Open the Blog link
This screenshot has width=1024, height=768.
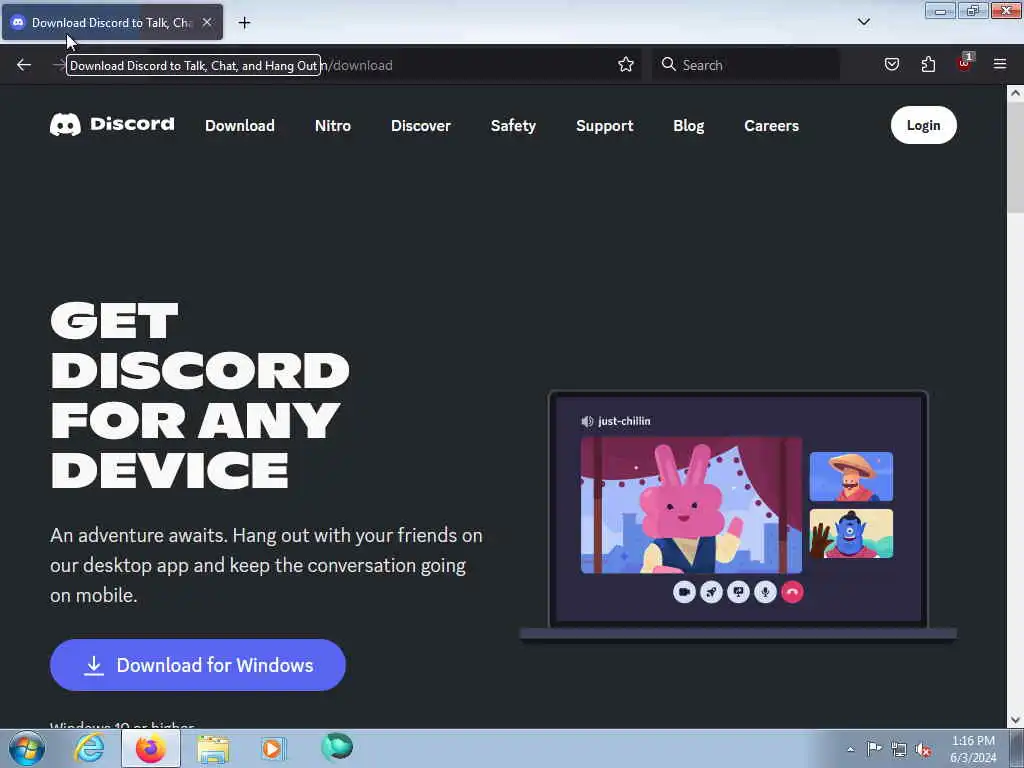pyautogui.click(x=689, y=125)
